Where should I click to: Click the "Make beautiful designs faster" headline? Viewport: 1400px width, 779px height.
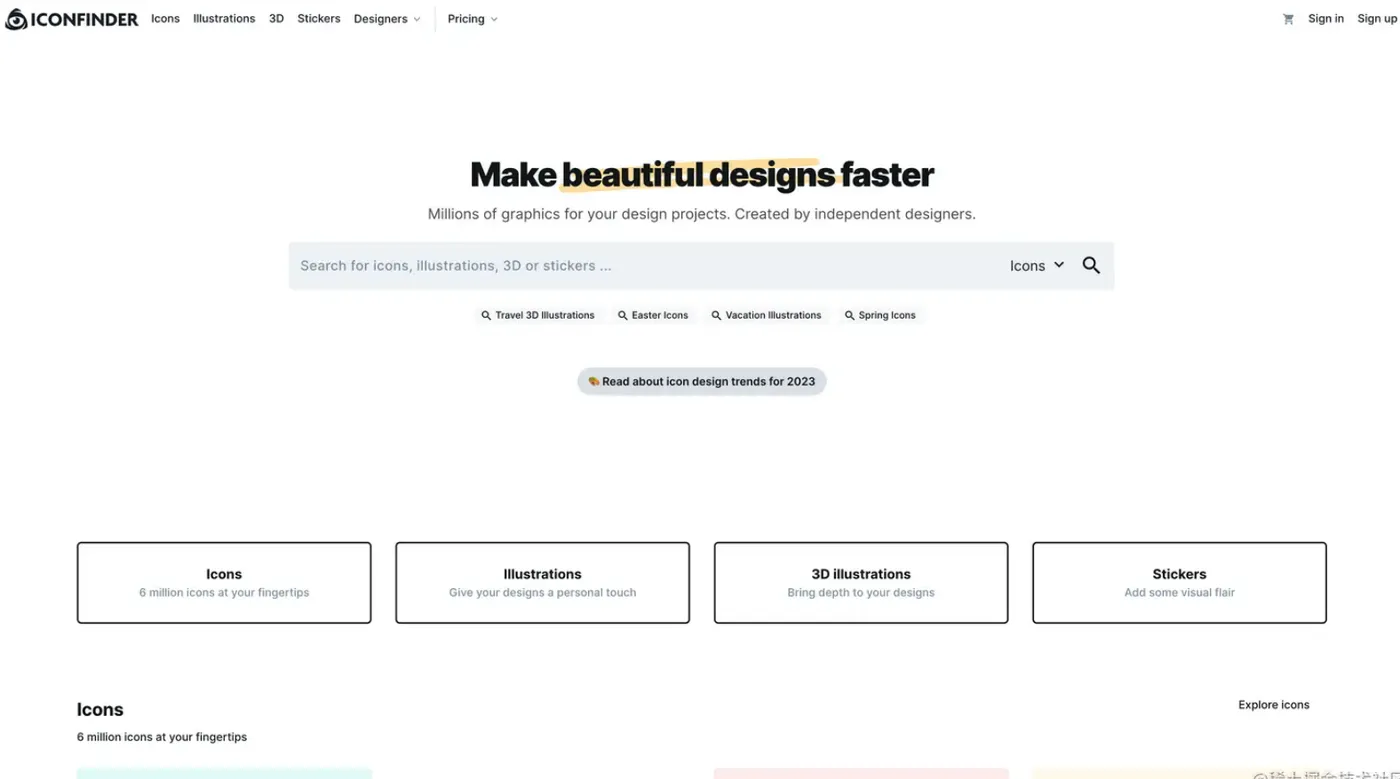click(x=702, y=175)
